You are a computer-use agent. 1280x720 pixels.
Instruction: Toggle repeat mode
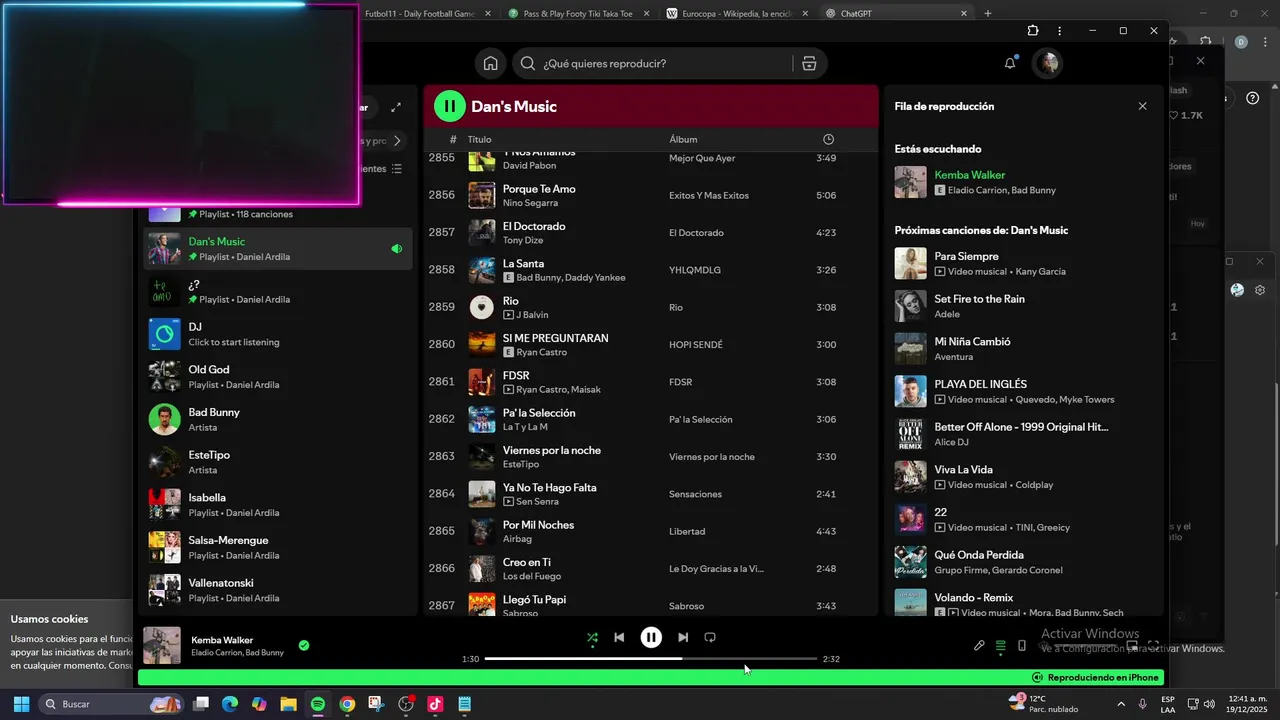tap(710, 637)
